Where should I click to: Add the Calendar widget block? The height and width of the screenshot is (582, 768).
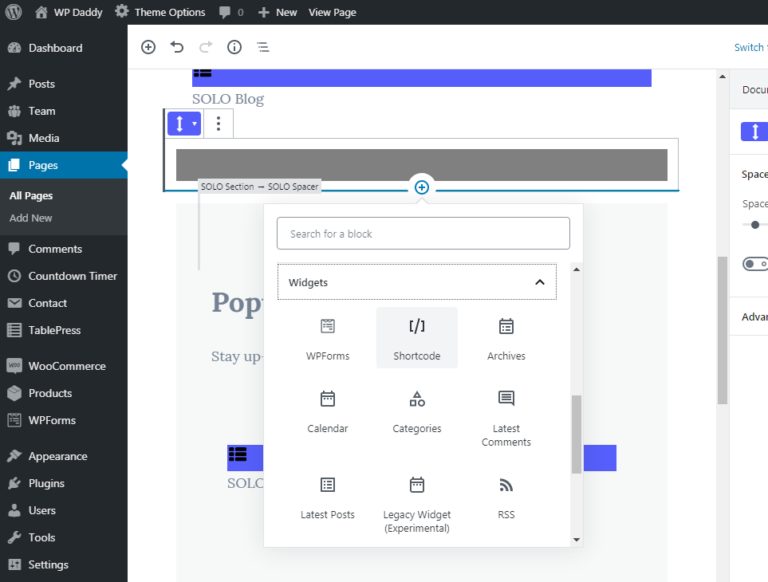tap(327, 410)
